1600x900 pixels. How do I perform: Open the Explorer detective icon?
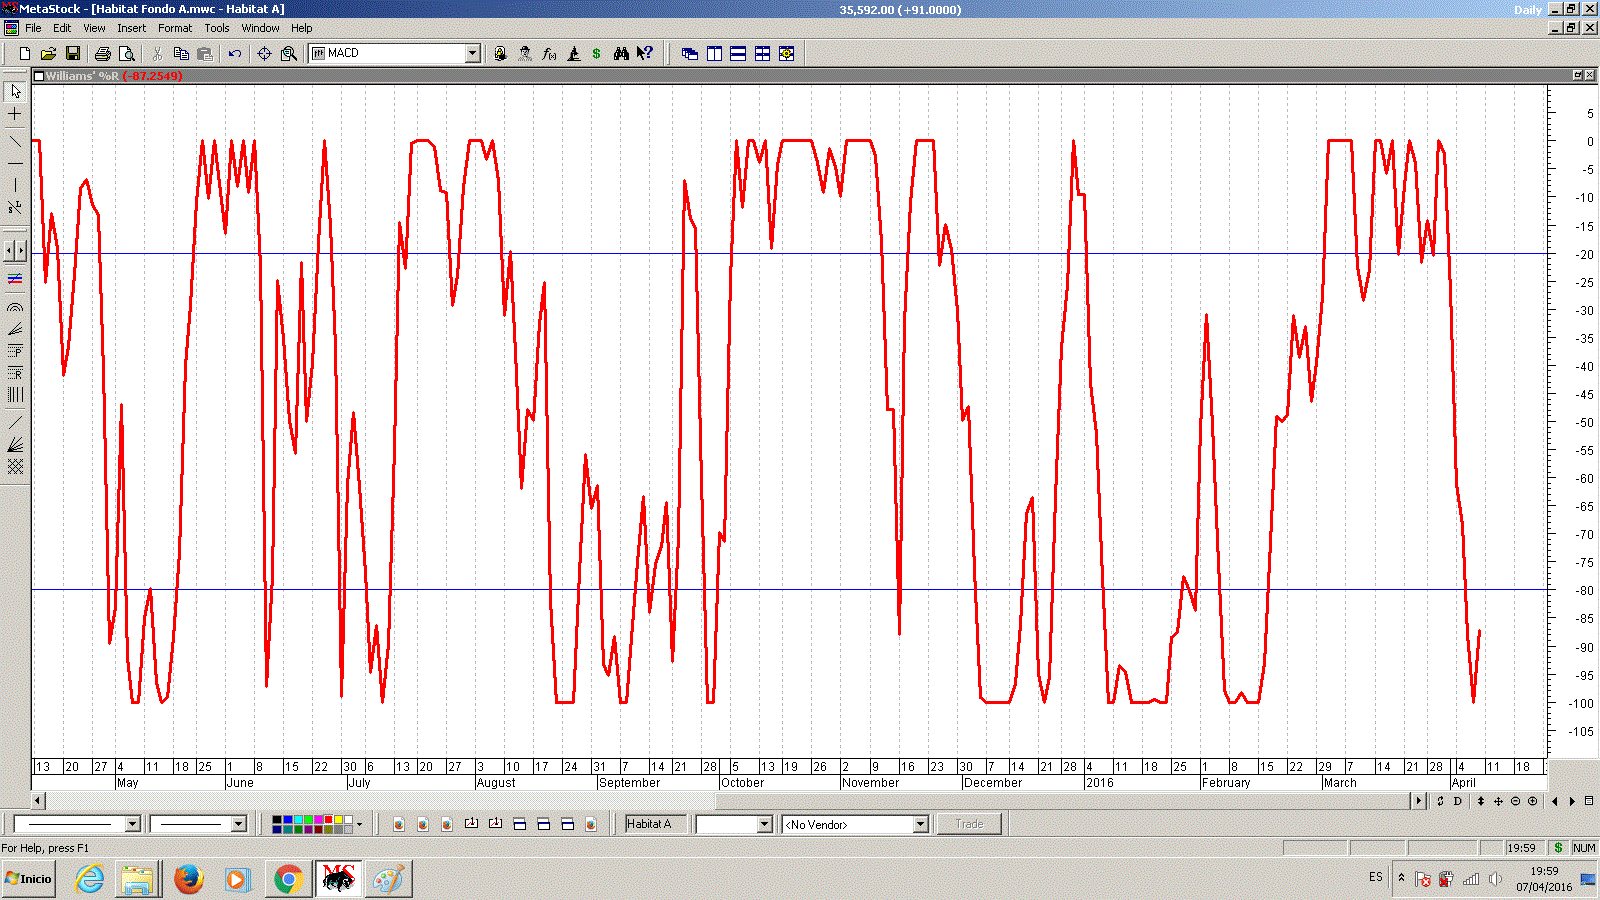tap(525, 54)
